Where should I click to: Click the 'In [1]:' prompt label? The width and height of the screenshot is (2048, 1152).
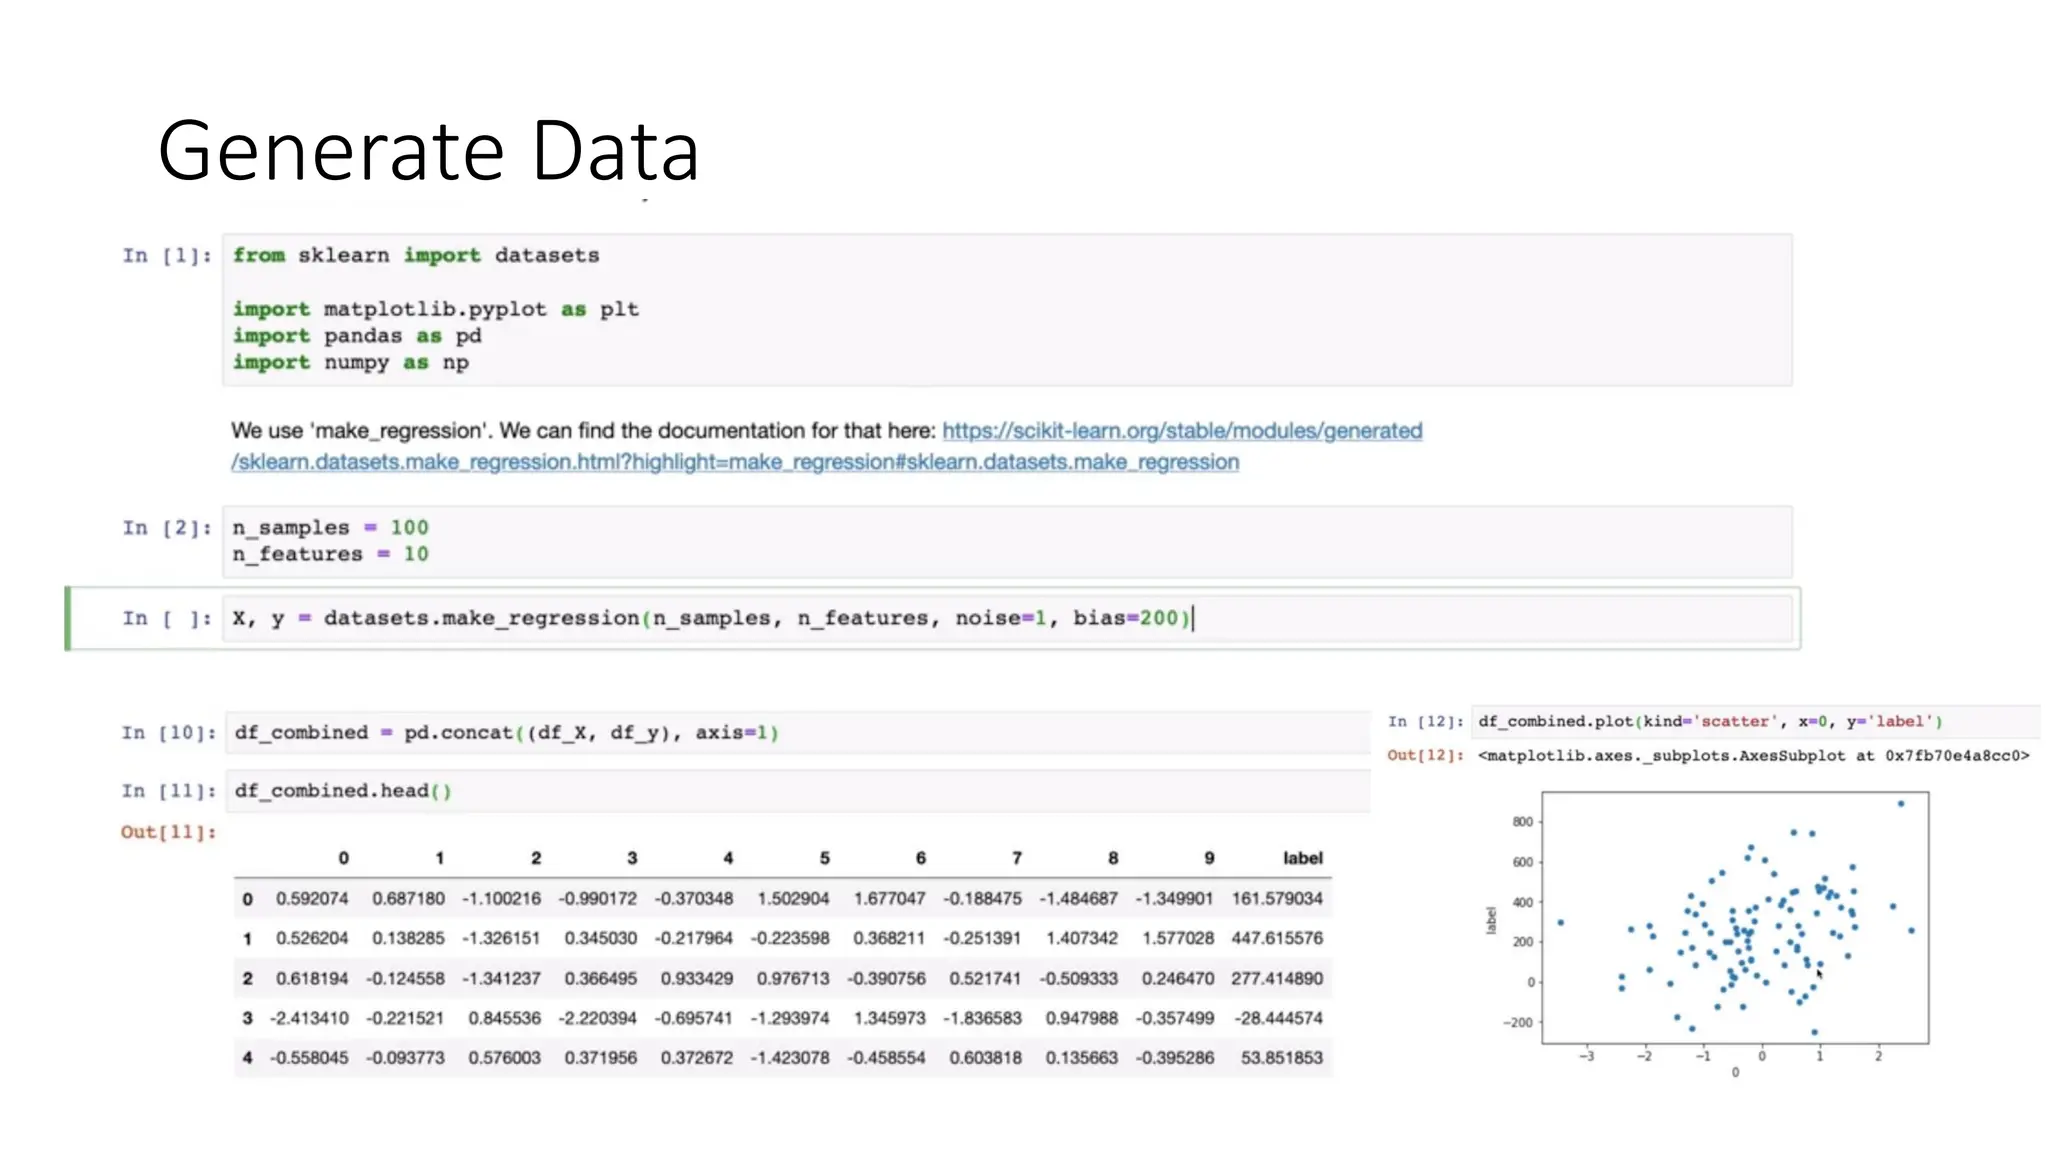click(168, 256)
